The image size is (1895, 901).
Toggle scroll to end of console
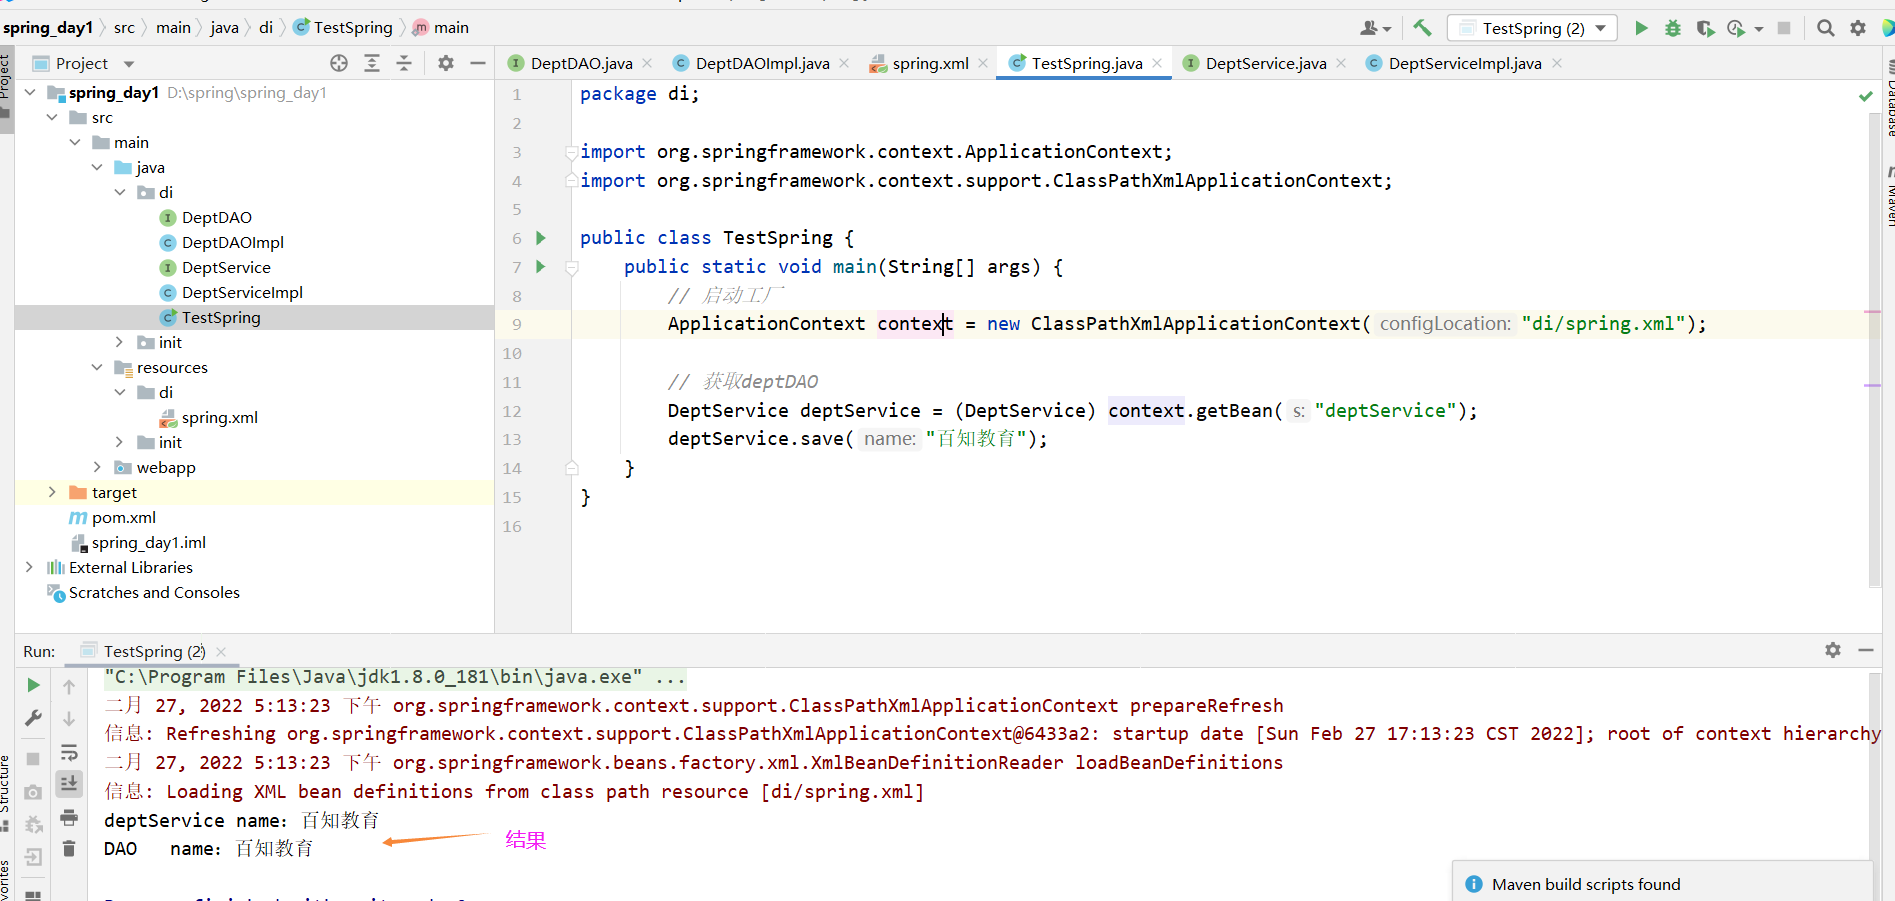click(69, 783)
